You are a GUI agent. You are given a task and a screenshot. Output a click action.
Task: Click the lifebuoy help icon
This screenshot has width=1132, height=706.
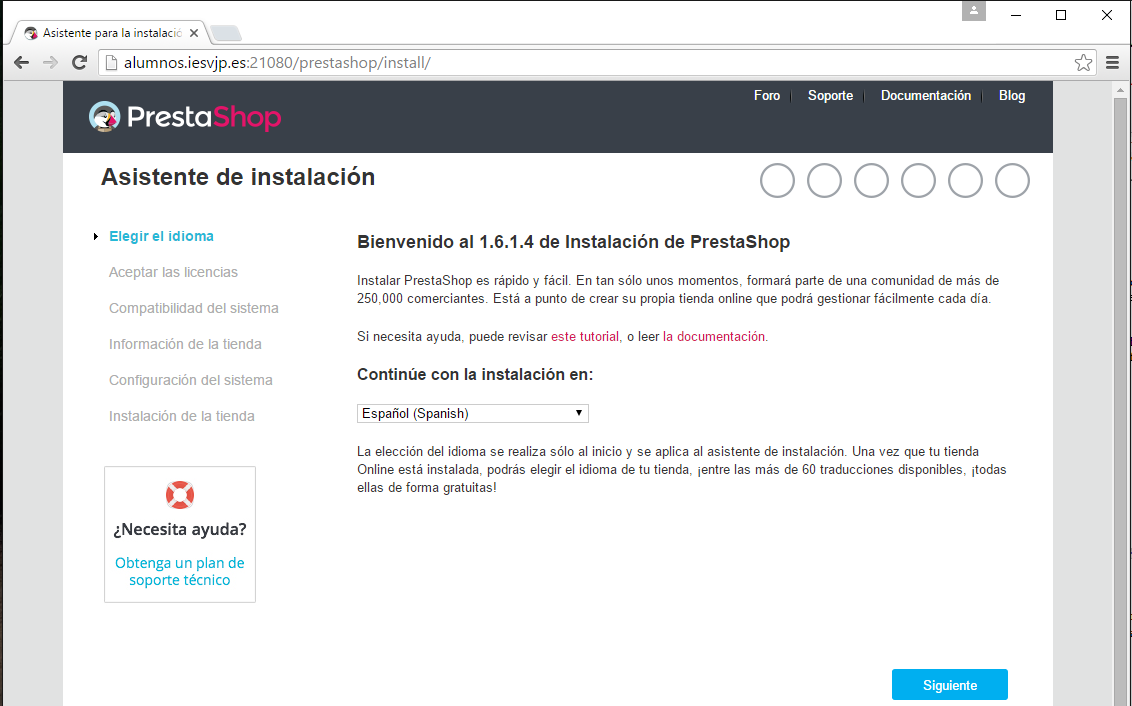180,494
